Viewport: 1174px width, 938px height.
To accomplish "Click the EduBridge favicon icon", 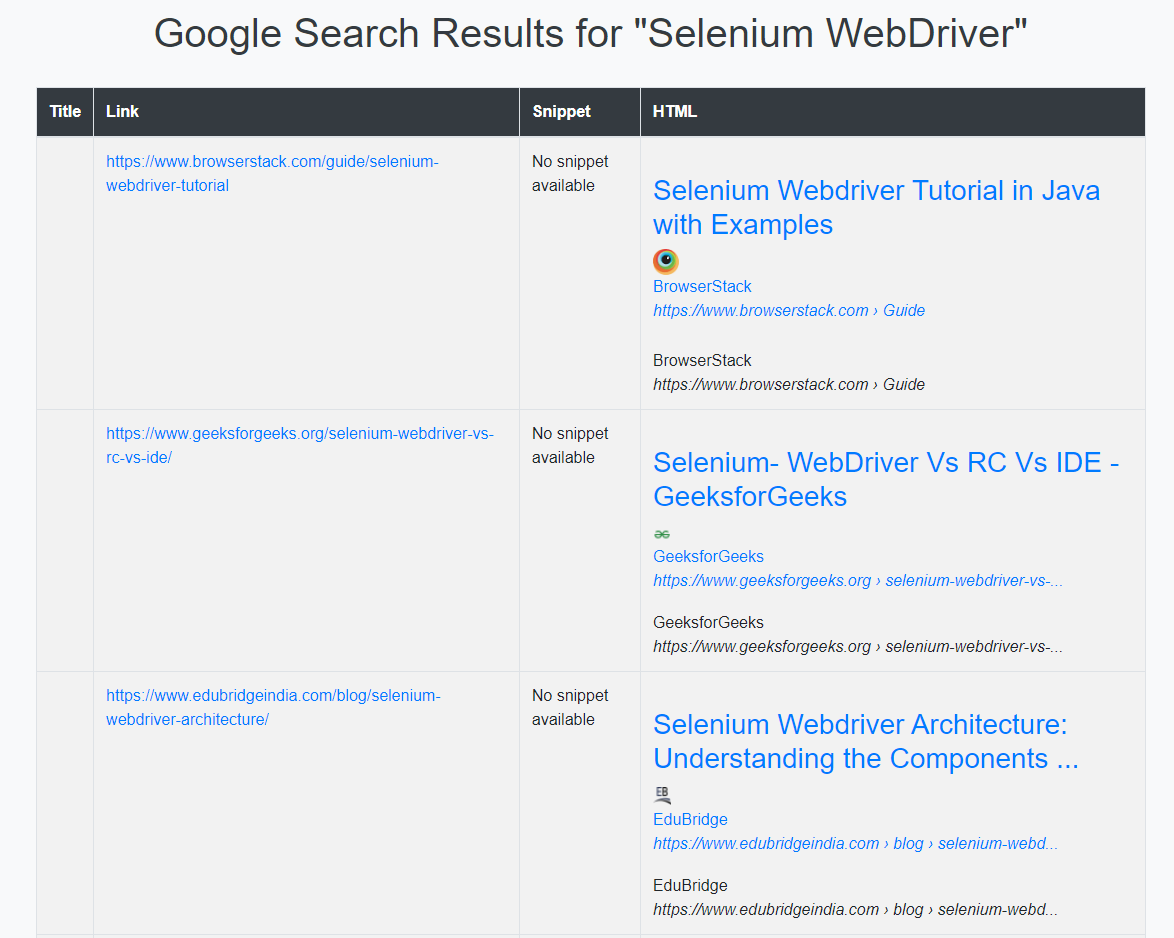I will [x=662, y=795].
